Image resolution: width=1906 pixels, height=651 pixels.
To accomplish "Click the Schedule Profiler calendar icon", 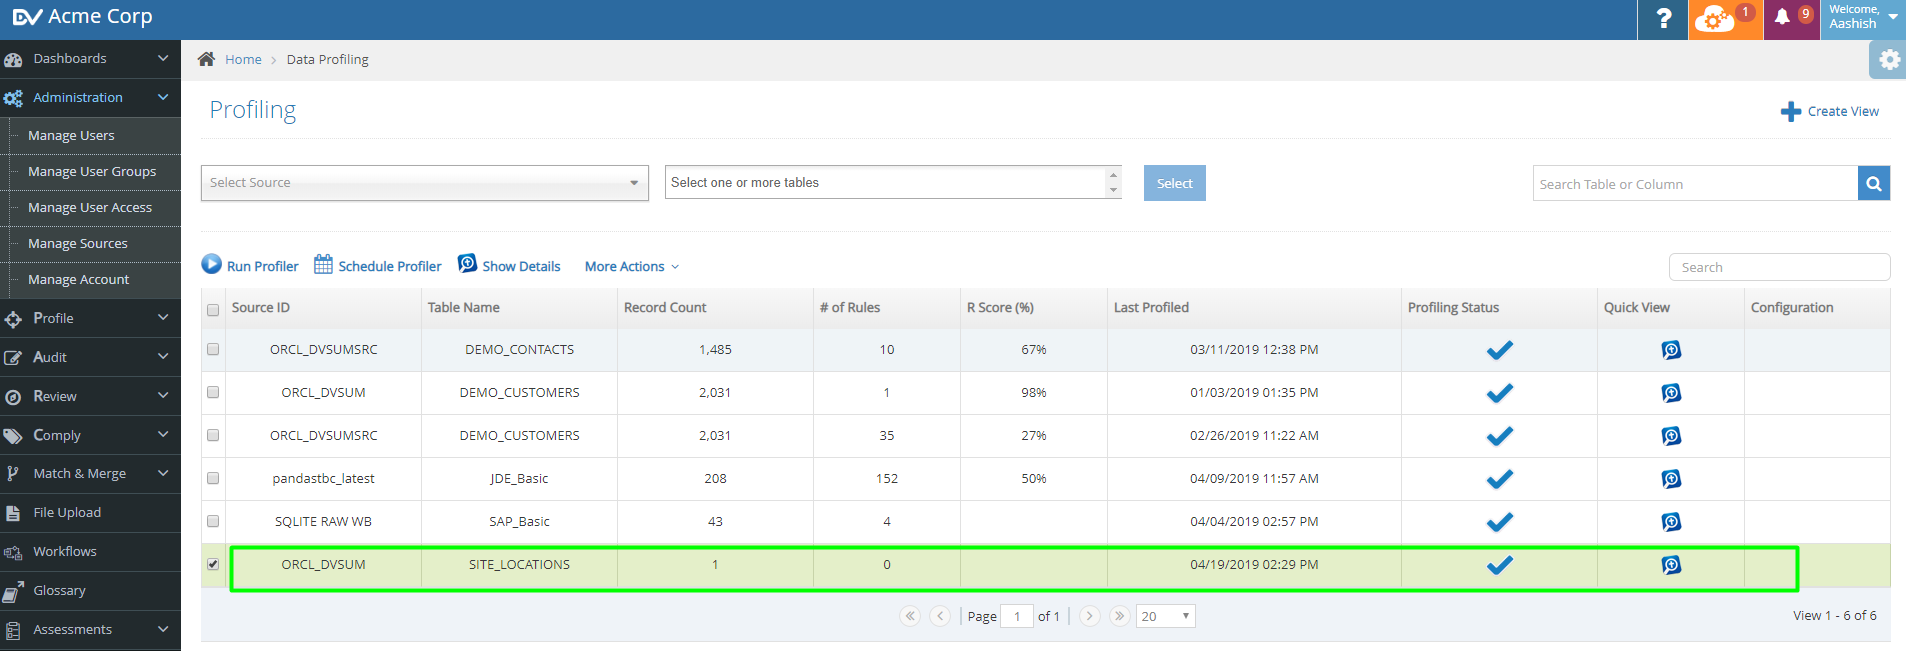I will (323, 264).
